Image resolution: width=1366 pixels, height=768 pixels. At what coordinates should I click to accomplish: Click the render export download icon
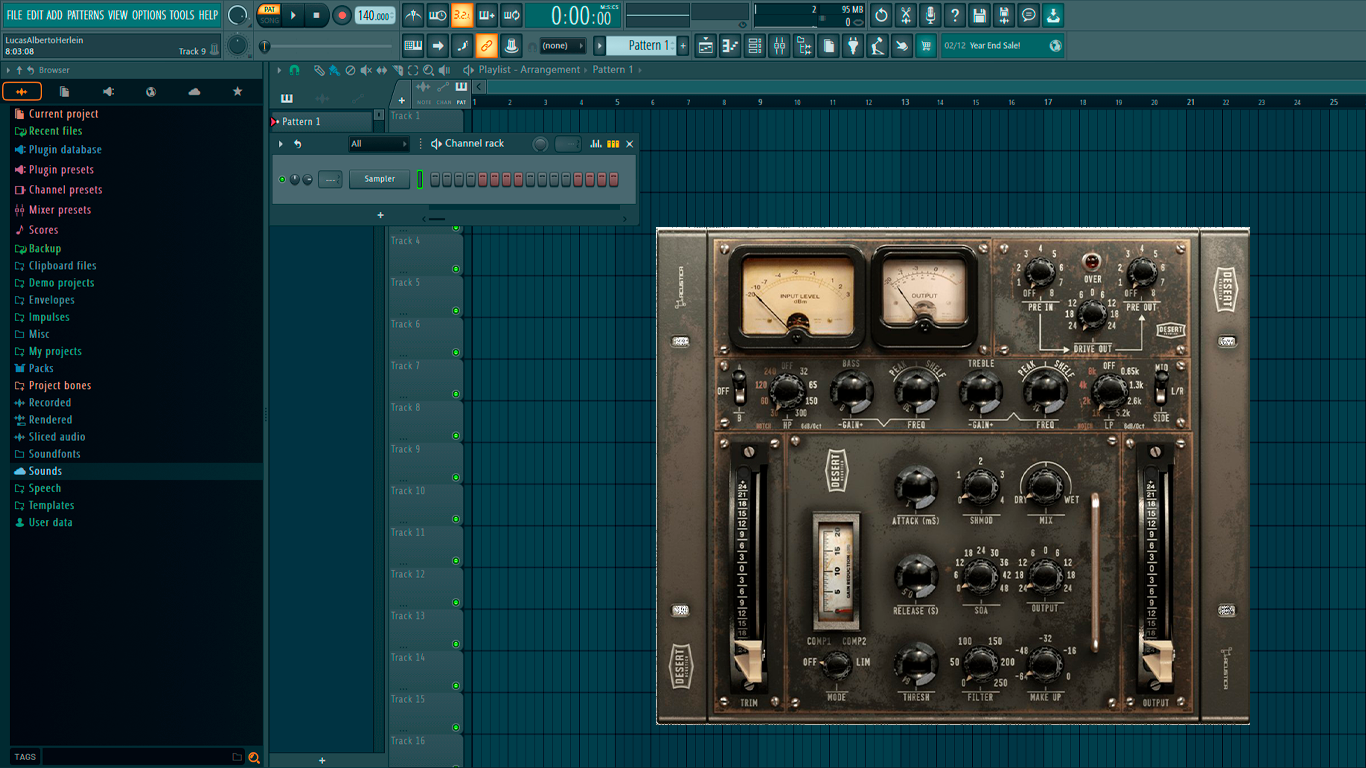[1053, 15]
